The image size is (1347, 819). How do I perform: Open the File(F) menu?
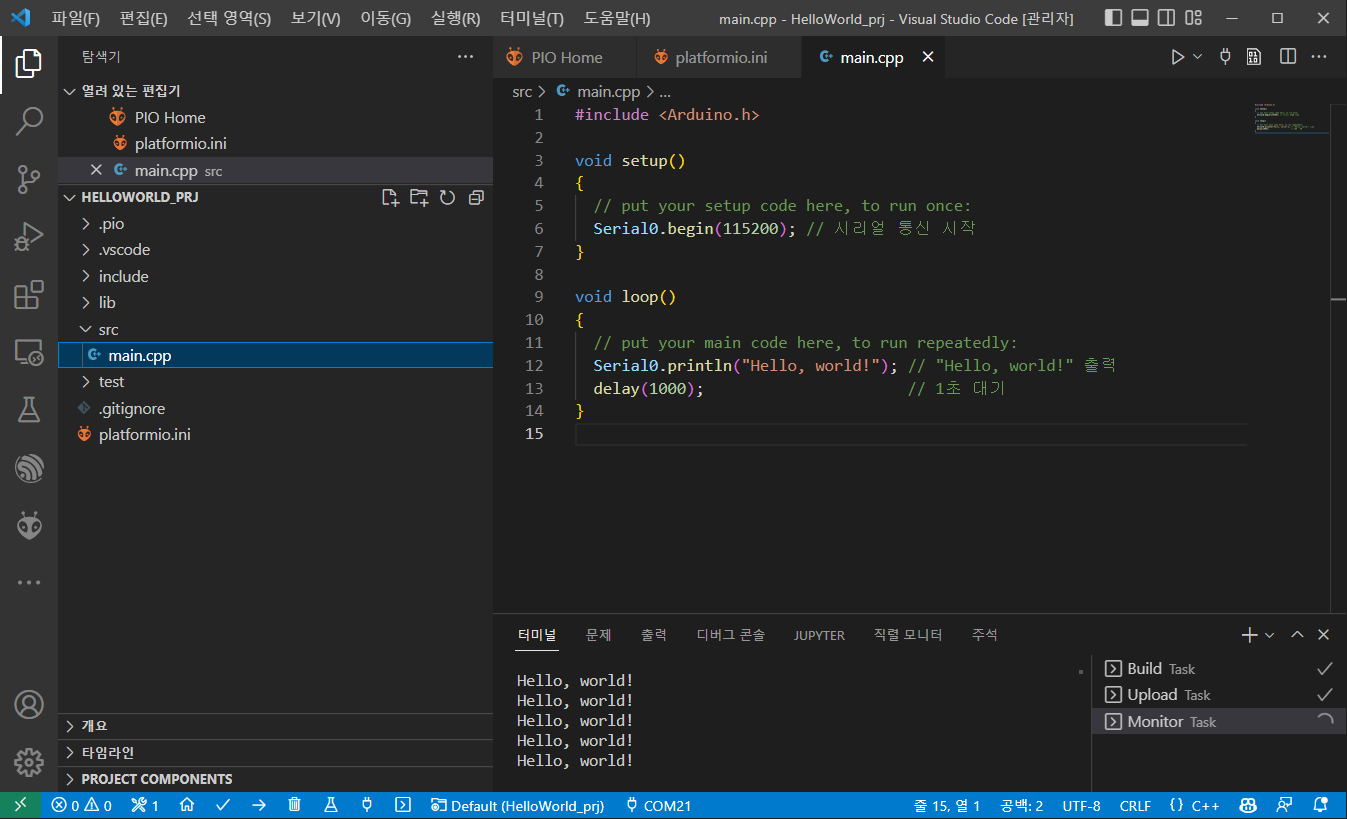coord(76,18)
